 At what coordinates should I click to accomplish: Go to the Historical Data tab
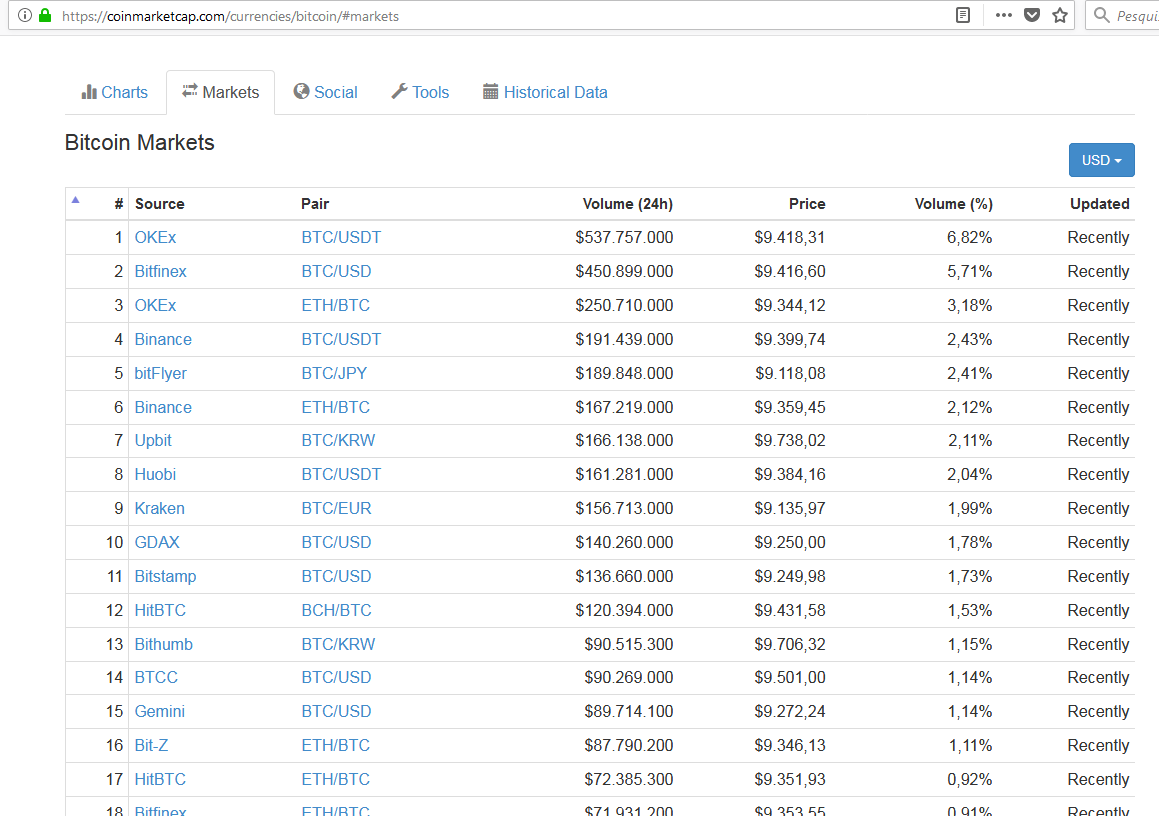point(545,92)
